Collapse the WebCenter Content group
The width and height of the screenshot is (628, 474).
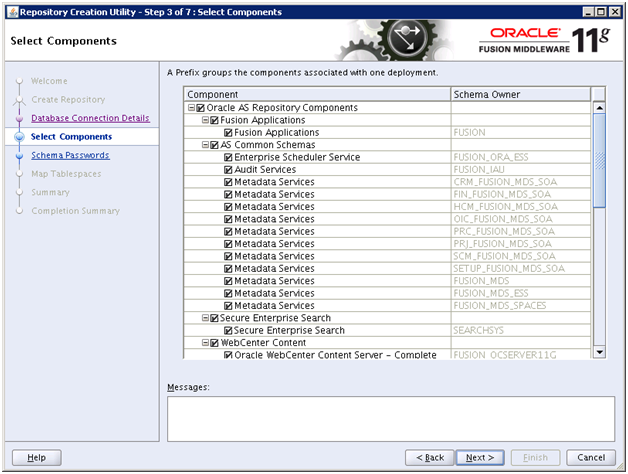pos(205,343)
